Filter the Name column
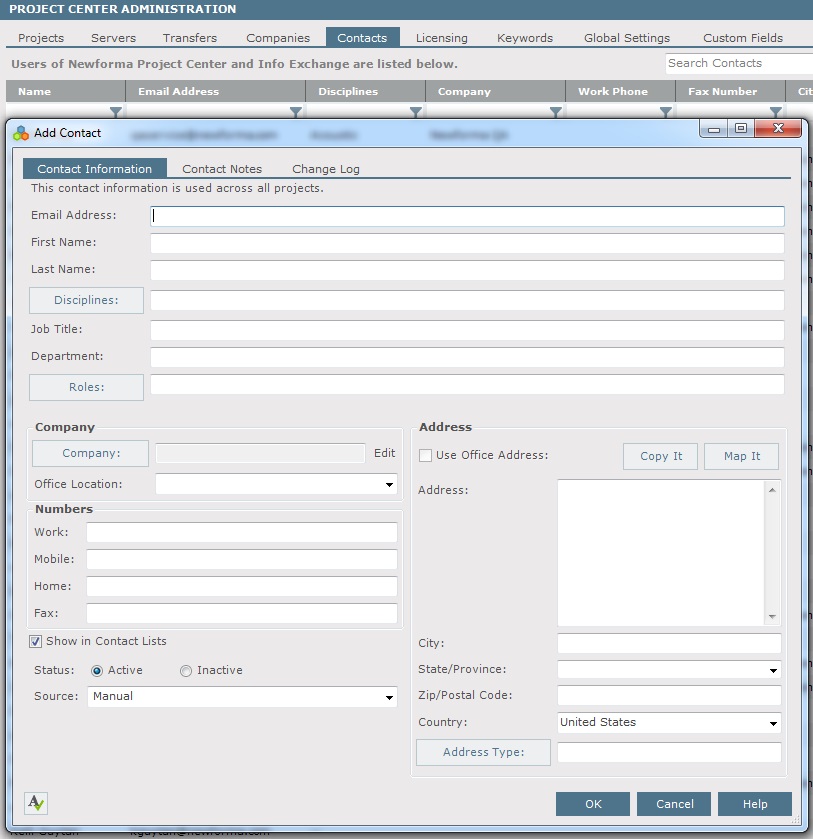Image resolution: width=813 pixels, height=839 pixels. (116, 112)
